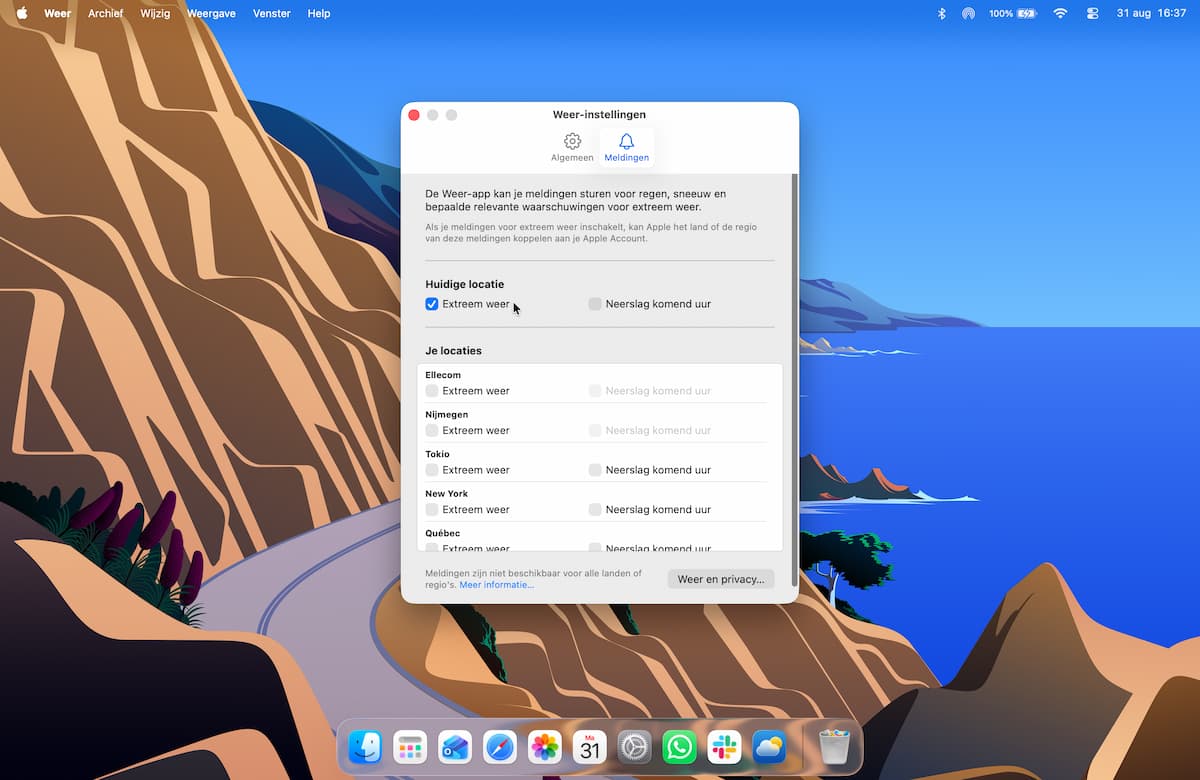Viewport: 1200px width, 780px height.
Task: Click the settings window vertical scrollbar
Action: click(x=795, y=380)
